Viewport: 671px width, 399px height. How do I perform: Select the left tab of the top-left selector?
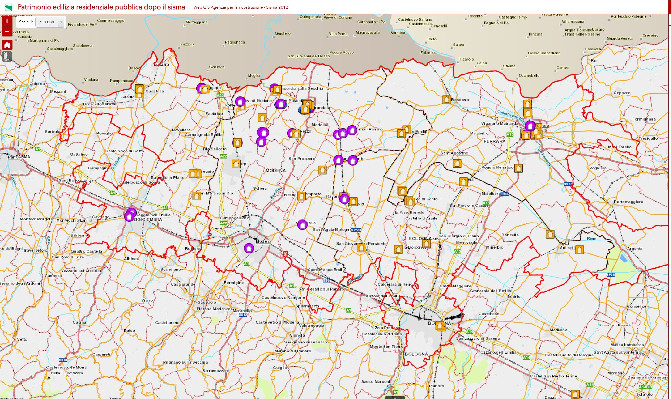pyautogui.click(x=26, y=22)
